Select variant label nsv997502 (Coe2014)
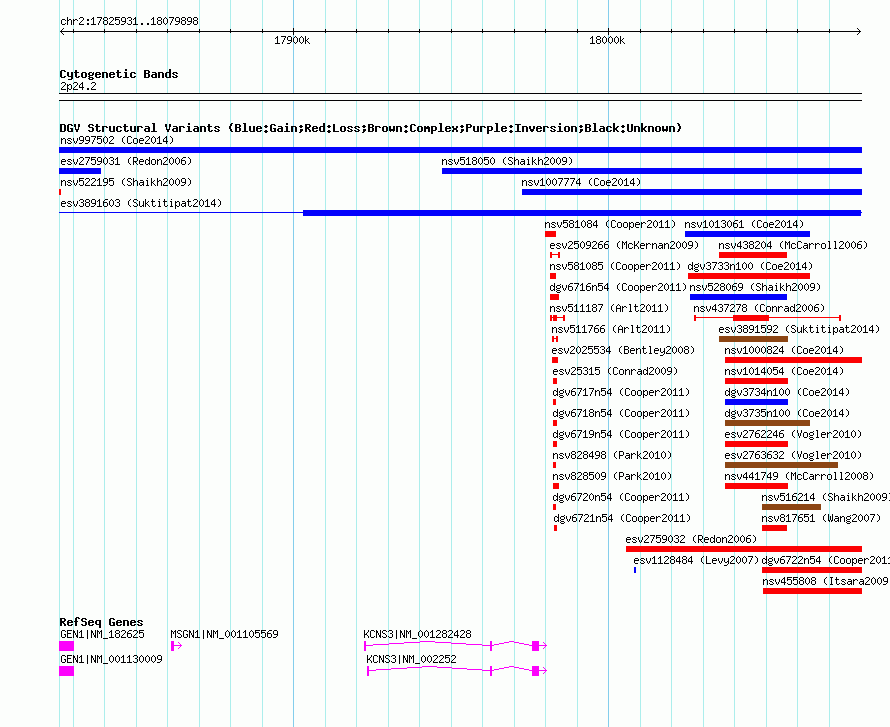This screenshot has width=890, height=727. click(x=117, y=140)
